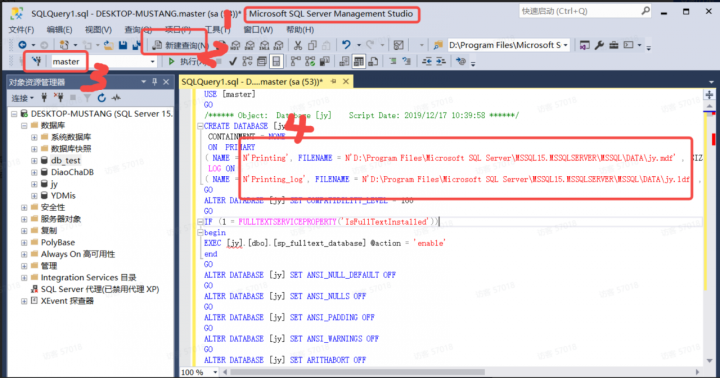Click the Query Options icon
720x378 pixels.
[262, 61]
